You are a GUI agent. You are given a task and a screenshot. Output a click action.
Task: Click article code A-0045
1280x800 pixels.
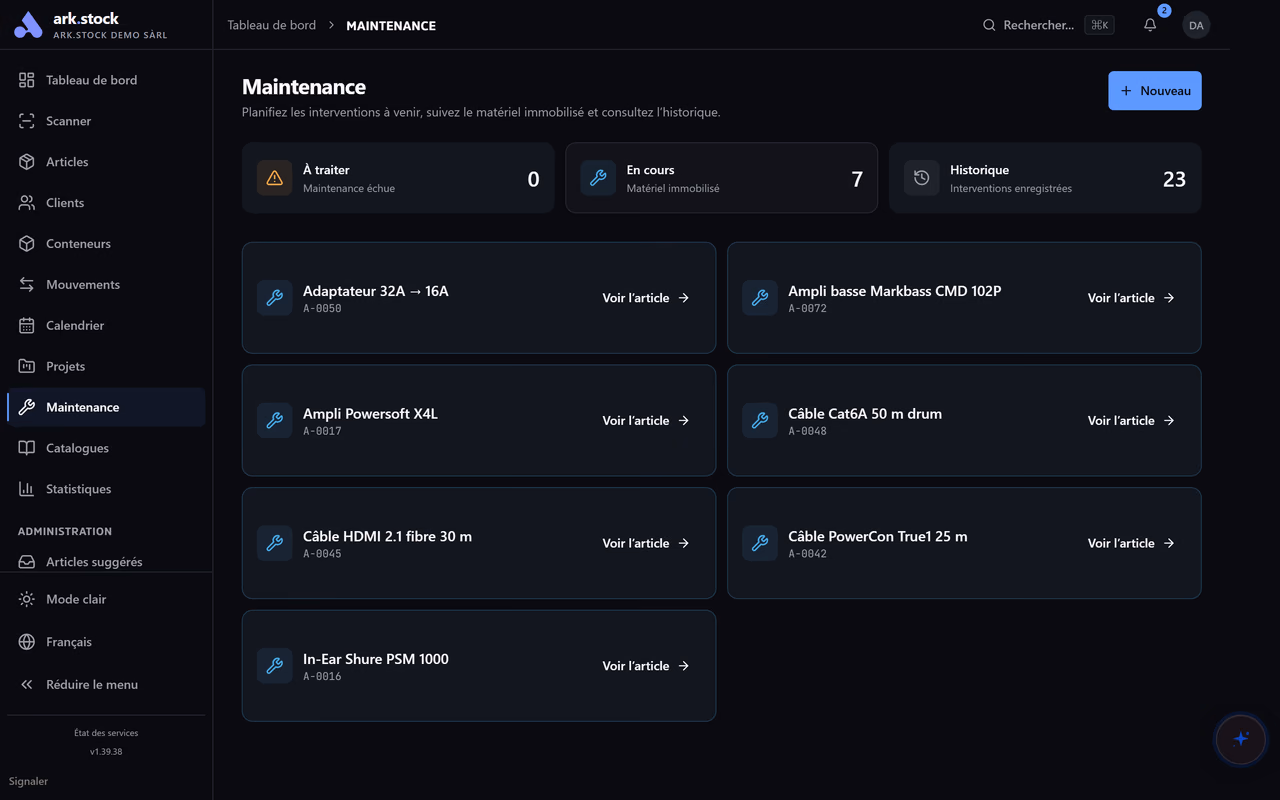coord(322,554)
